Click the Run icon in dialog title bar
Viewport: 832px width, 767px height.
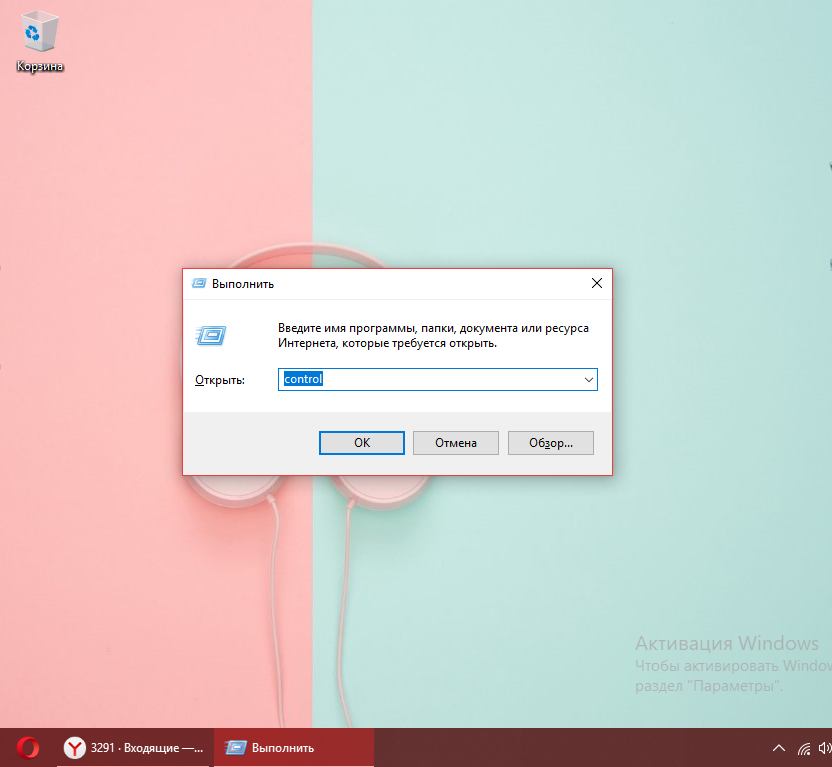click(x=199, y=283)
